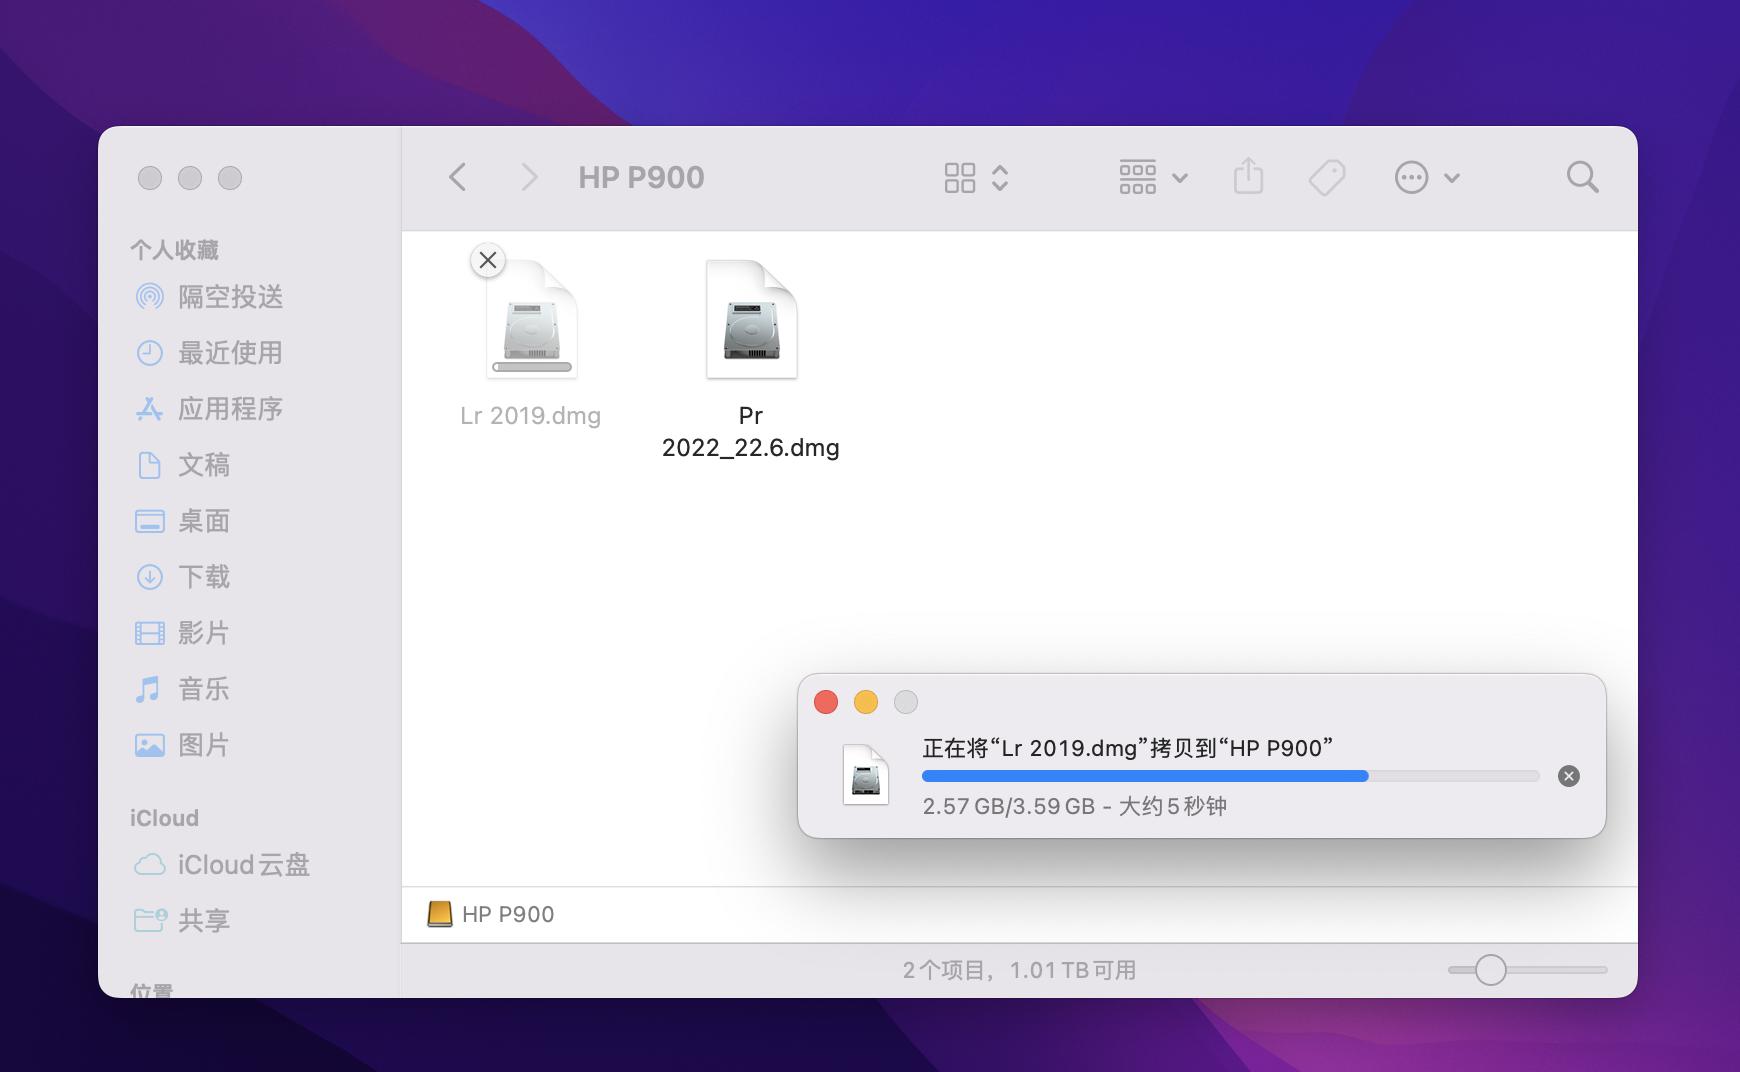The width and height of the screenshot is (1740, 1072).
Task: Open the Applications sidebar item
Action: pos(231,409)
